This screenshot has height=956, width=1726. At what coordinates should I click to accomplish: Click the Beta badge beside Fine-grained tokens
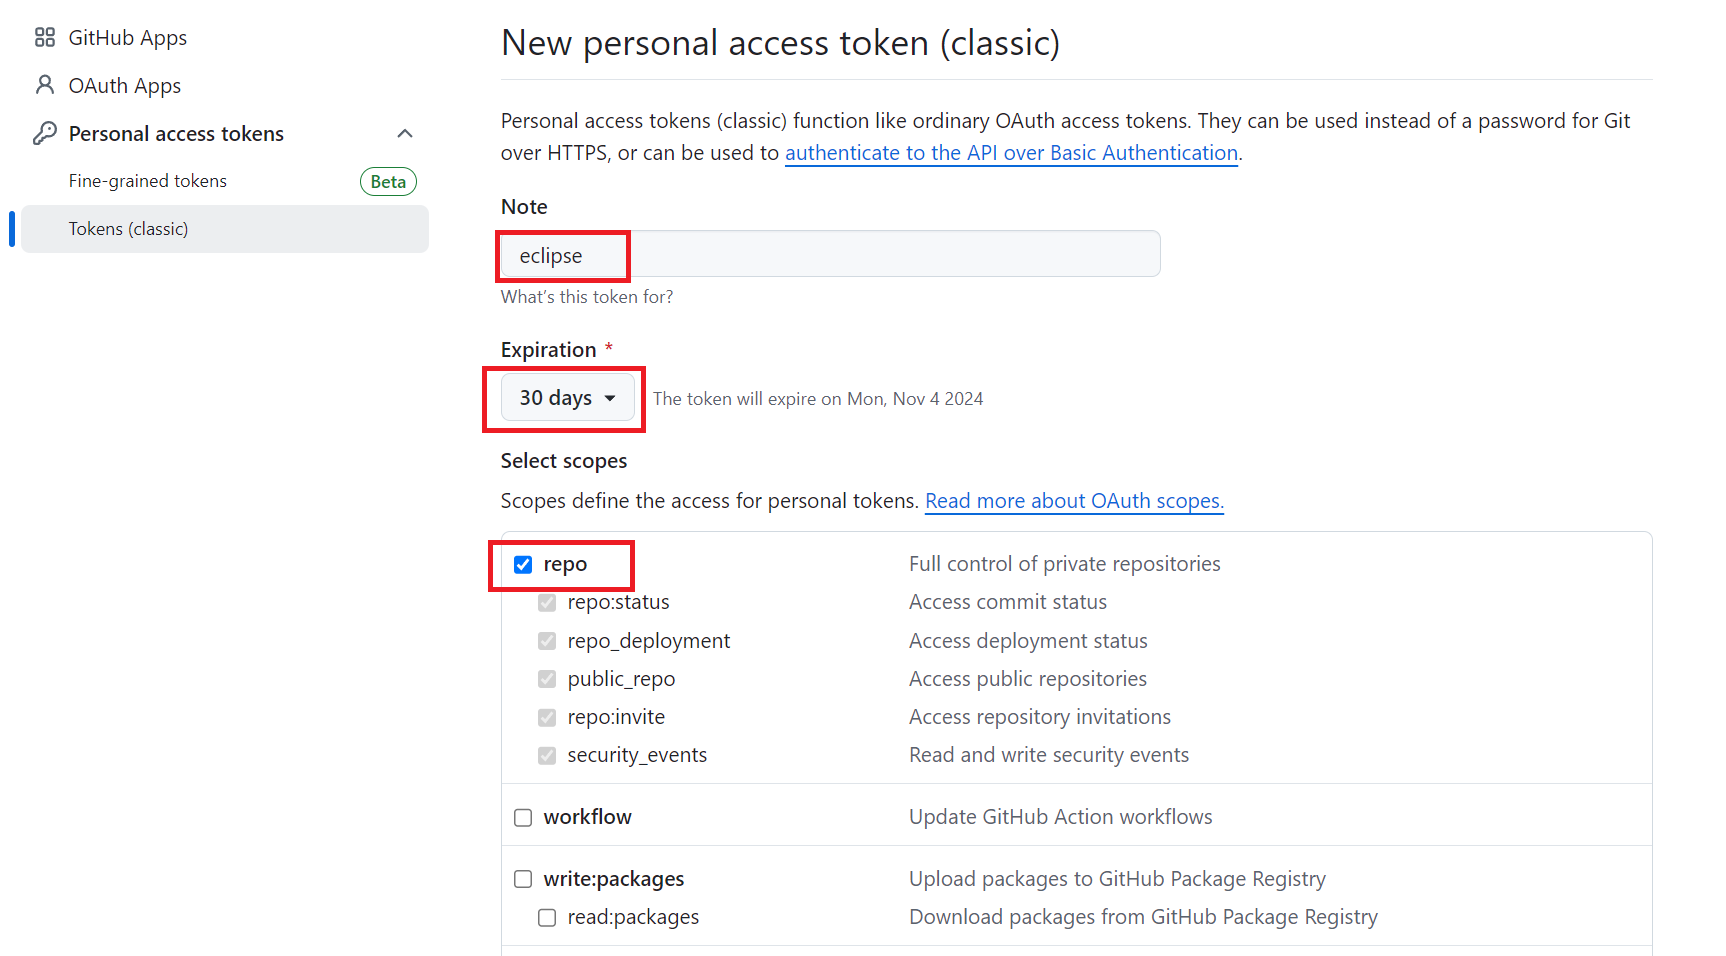[388, 182]
